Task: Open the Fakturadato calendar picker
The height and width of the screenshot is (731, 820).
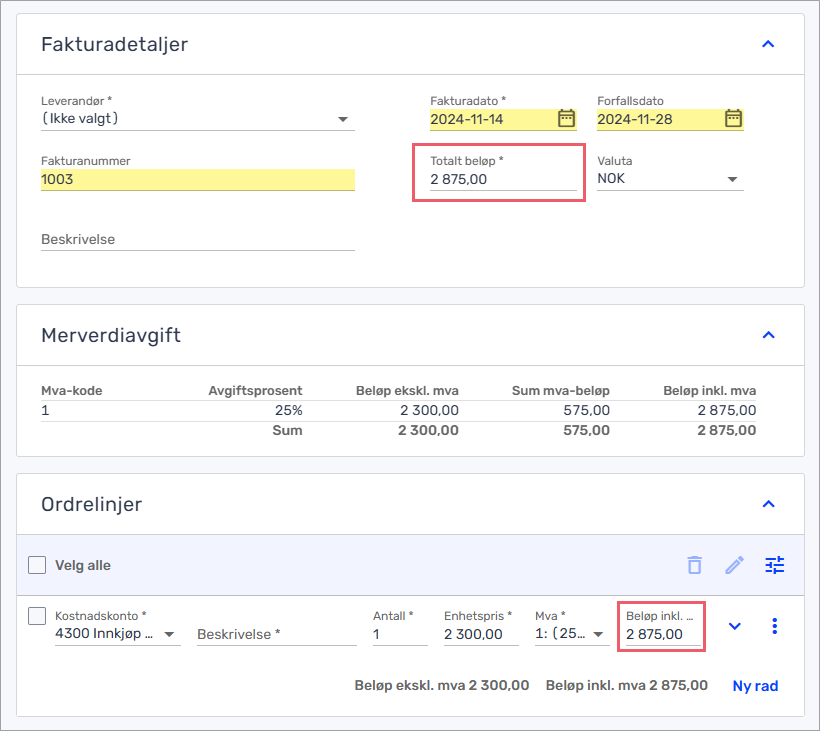Action: (566, 119)
